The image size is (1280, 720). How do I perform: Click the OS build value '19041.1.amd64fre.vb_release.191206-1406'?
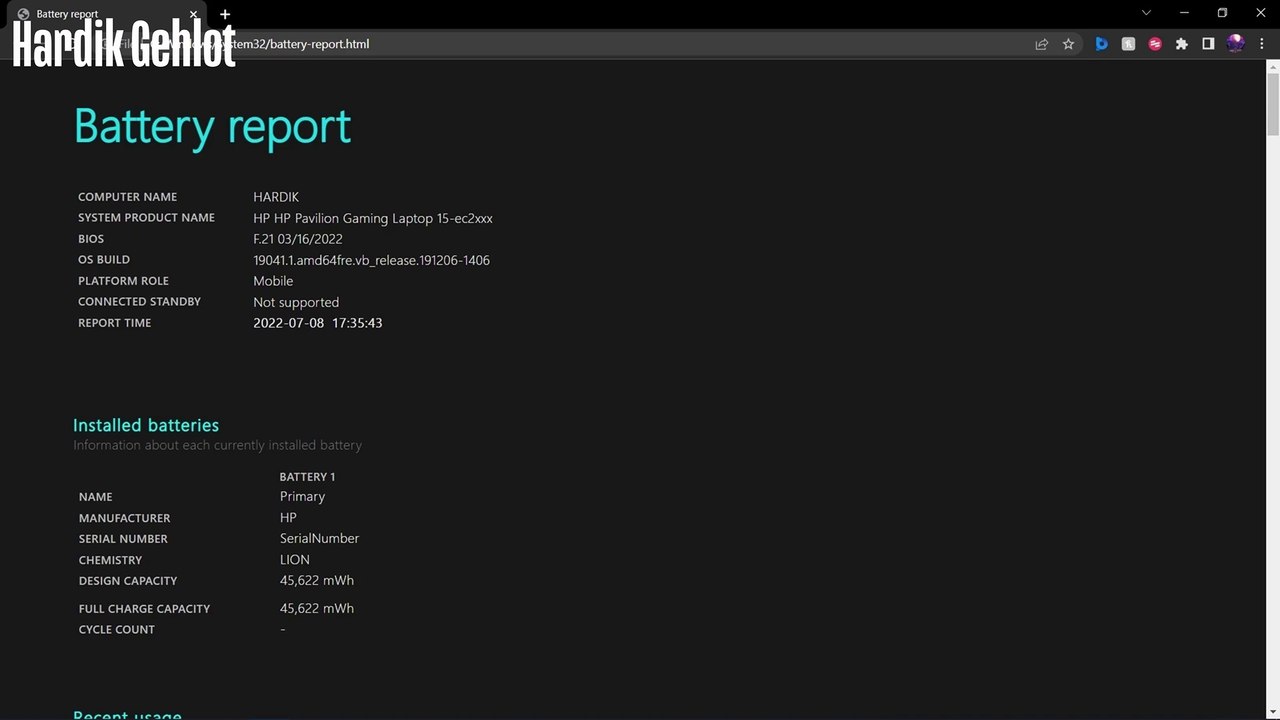click(x=371, y=260)
